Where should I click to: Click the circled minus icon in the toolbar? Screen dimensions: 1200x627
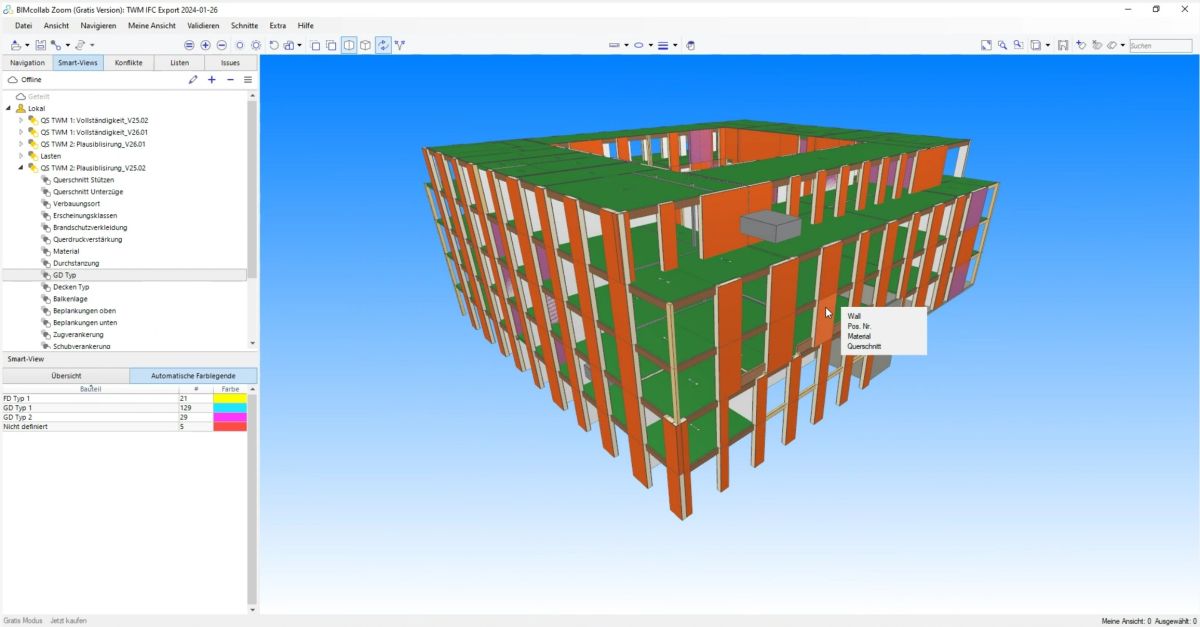coord(222,45)
